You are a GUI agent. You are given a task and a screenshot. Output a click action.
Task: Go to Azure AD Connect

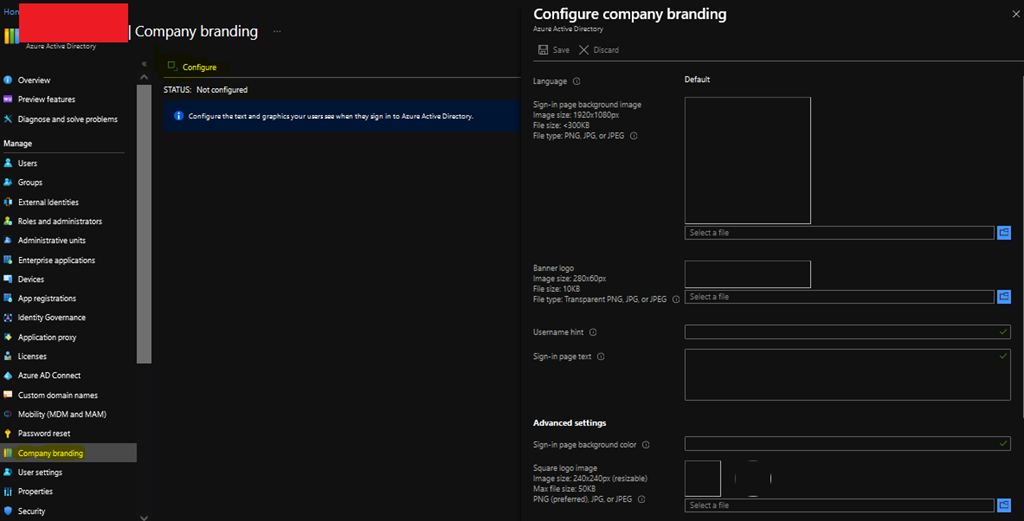click(49, 376)
